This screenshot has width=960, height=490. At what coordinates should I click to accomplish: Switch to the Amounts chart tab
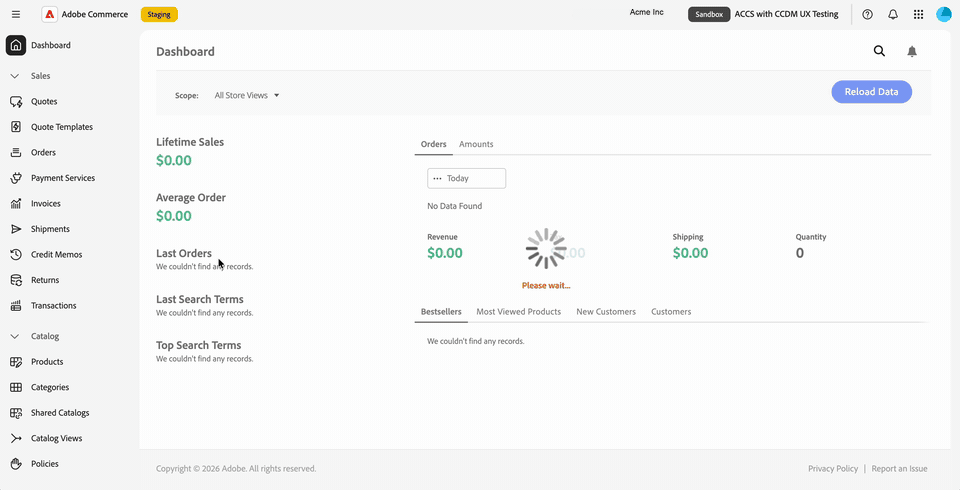point(476,144)
